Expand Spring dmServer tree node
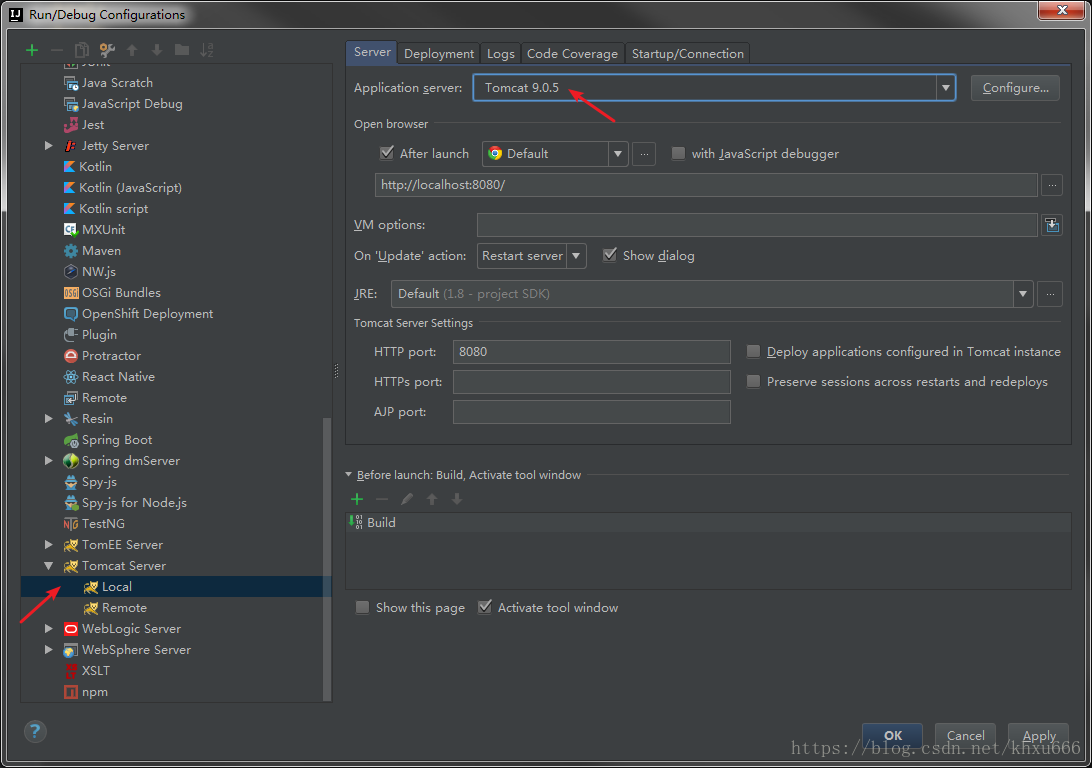 point(49,460)
